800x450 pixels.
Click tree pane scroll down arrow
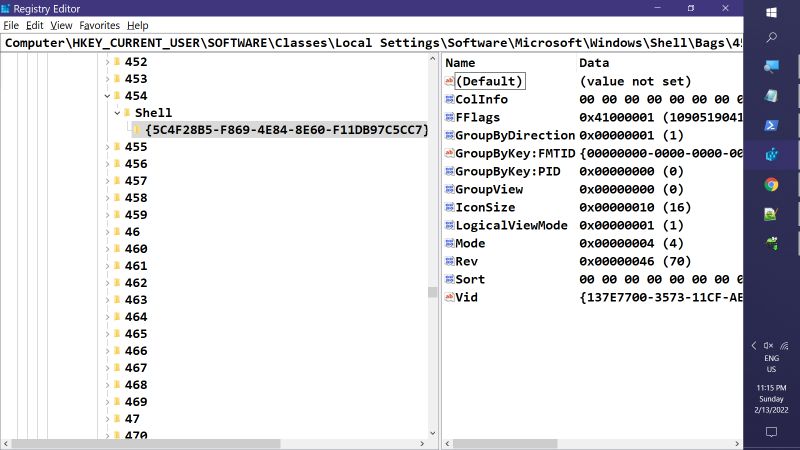click(x=433, y=433)
